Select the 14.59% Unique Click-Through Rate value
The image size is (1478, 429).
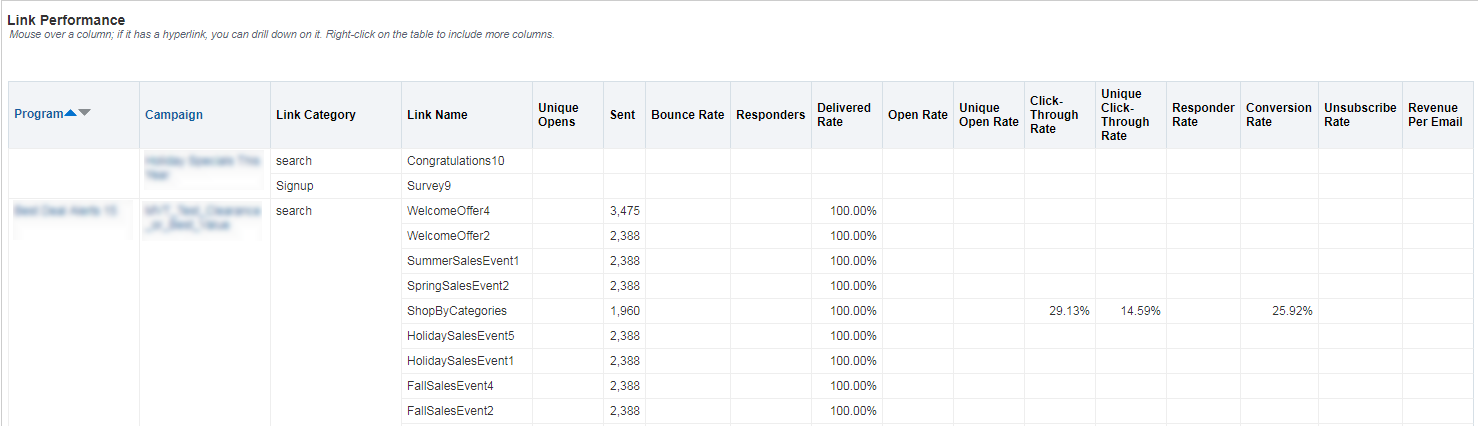(1140, 311)
